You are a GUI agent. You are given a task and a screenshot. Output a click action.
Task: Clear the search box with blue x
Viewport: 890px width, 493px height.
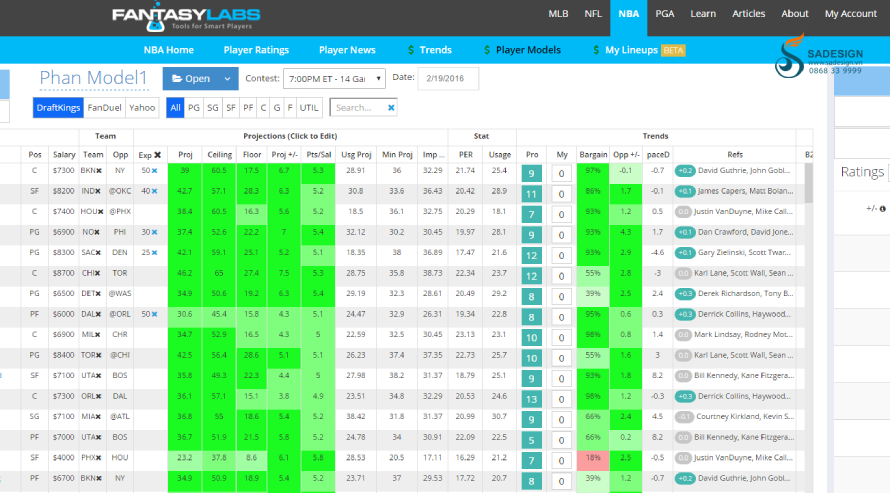point(391,107)
